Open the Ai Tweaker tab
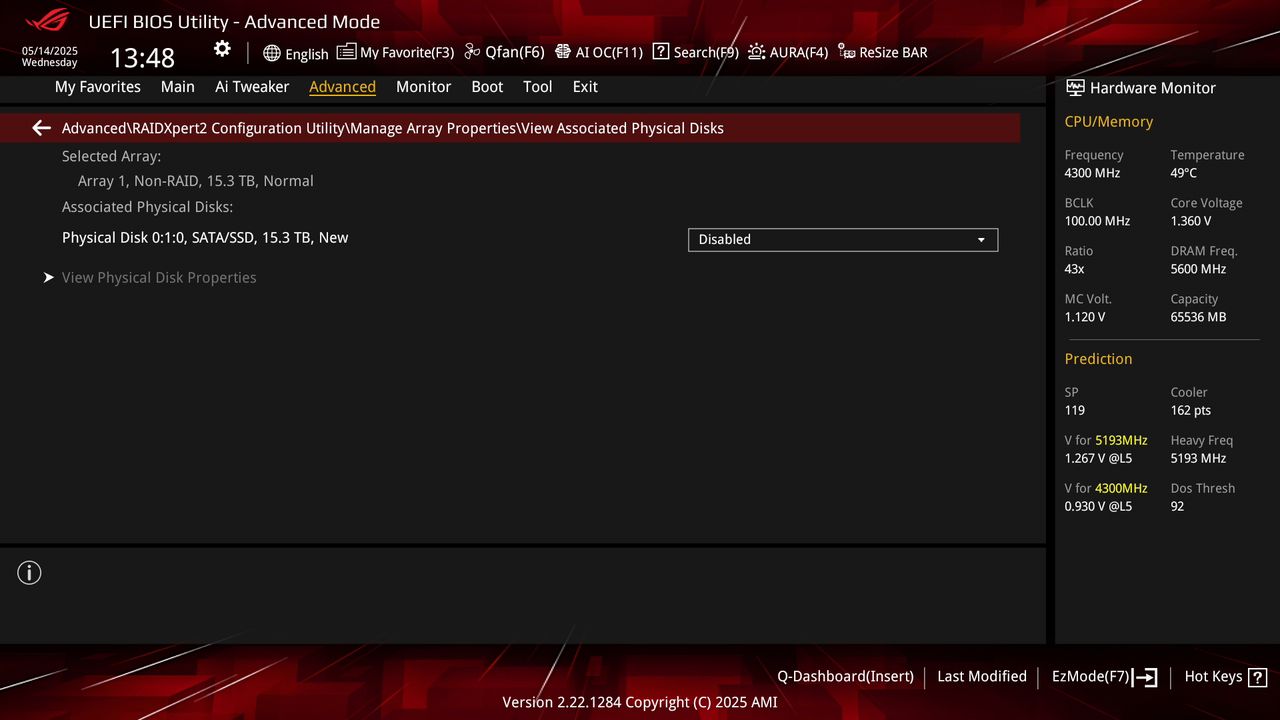Screen dimensions: 1280x720 click(252, 87)
